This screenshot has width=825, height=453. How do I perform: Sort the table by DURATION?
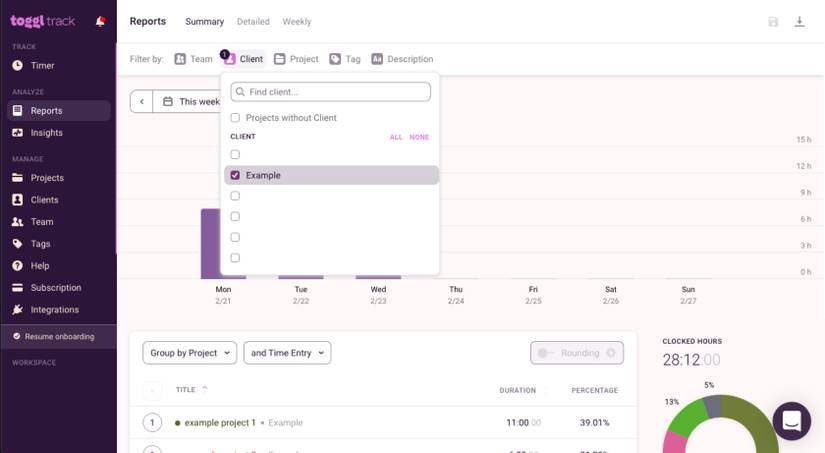coord(518,390)
